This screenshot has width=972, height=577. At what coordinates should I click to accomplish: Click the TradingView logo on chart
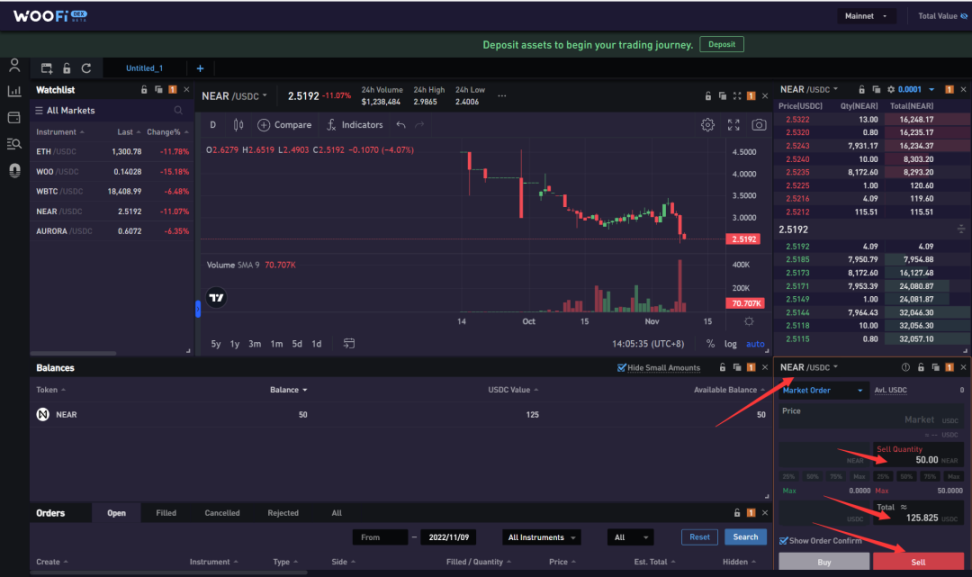pyautogui.click(x=216, y=297)
